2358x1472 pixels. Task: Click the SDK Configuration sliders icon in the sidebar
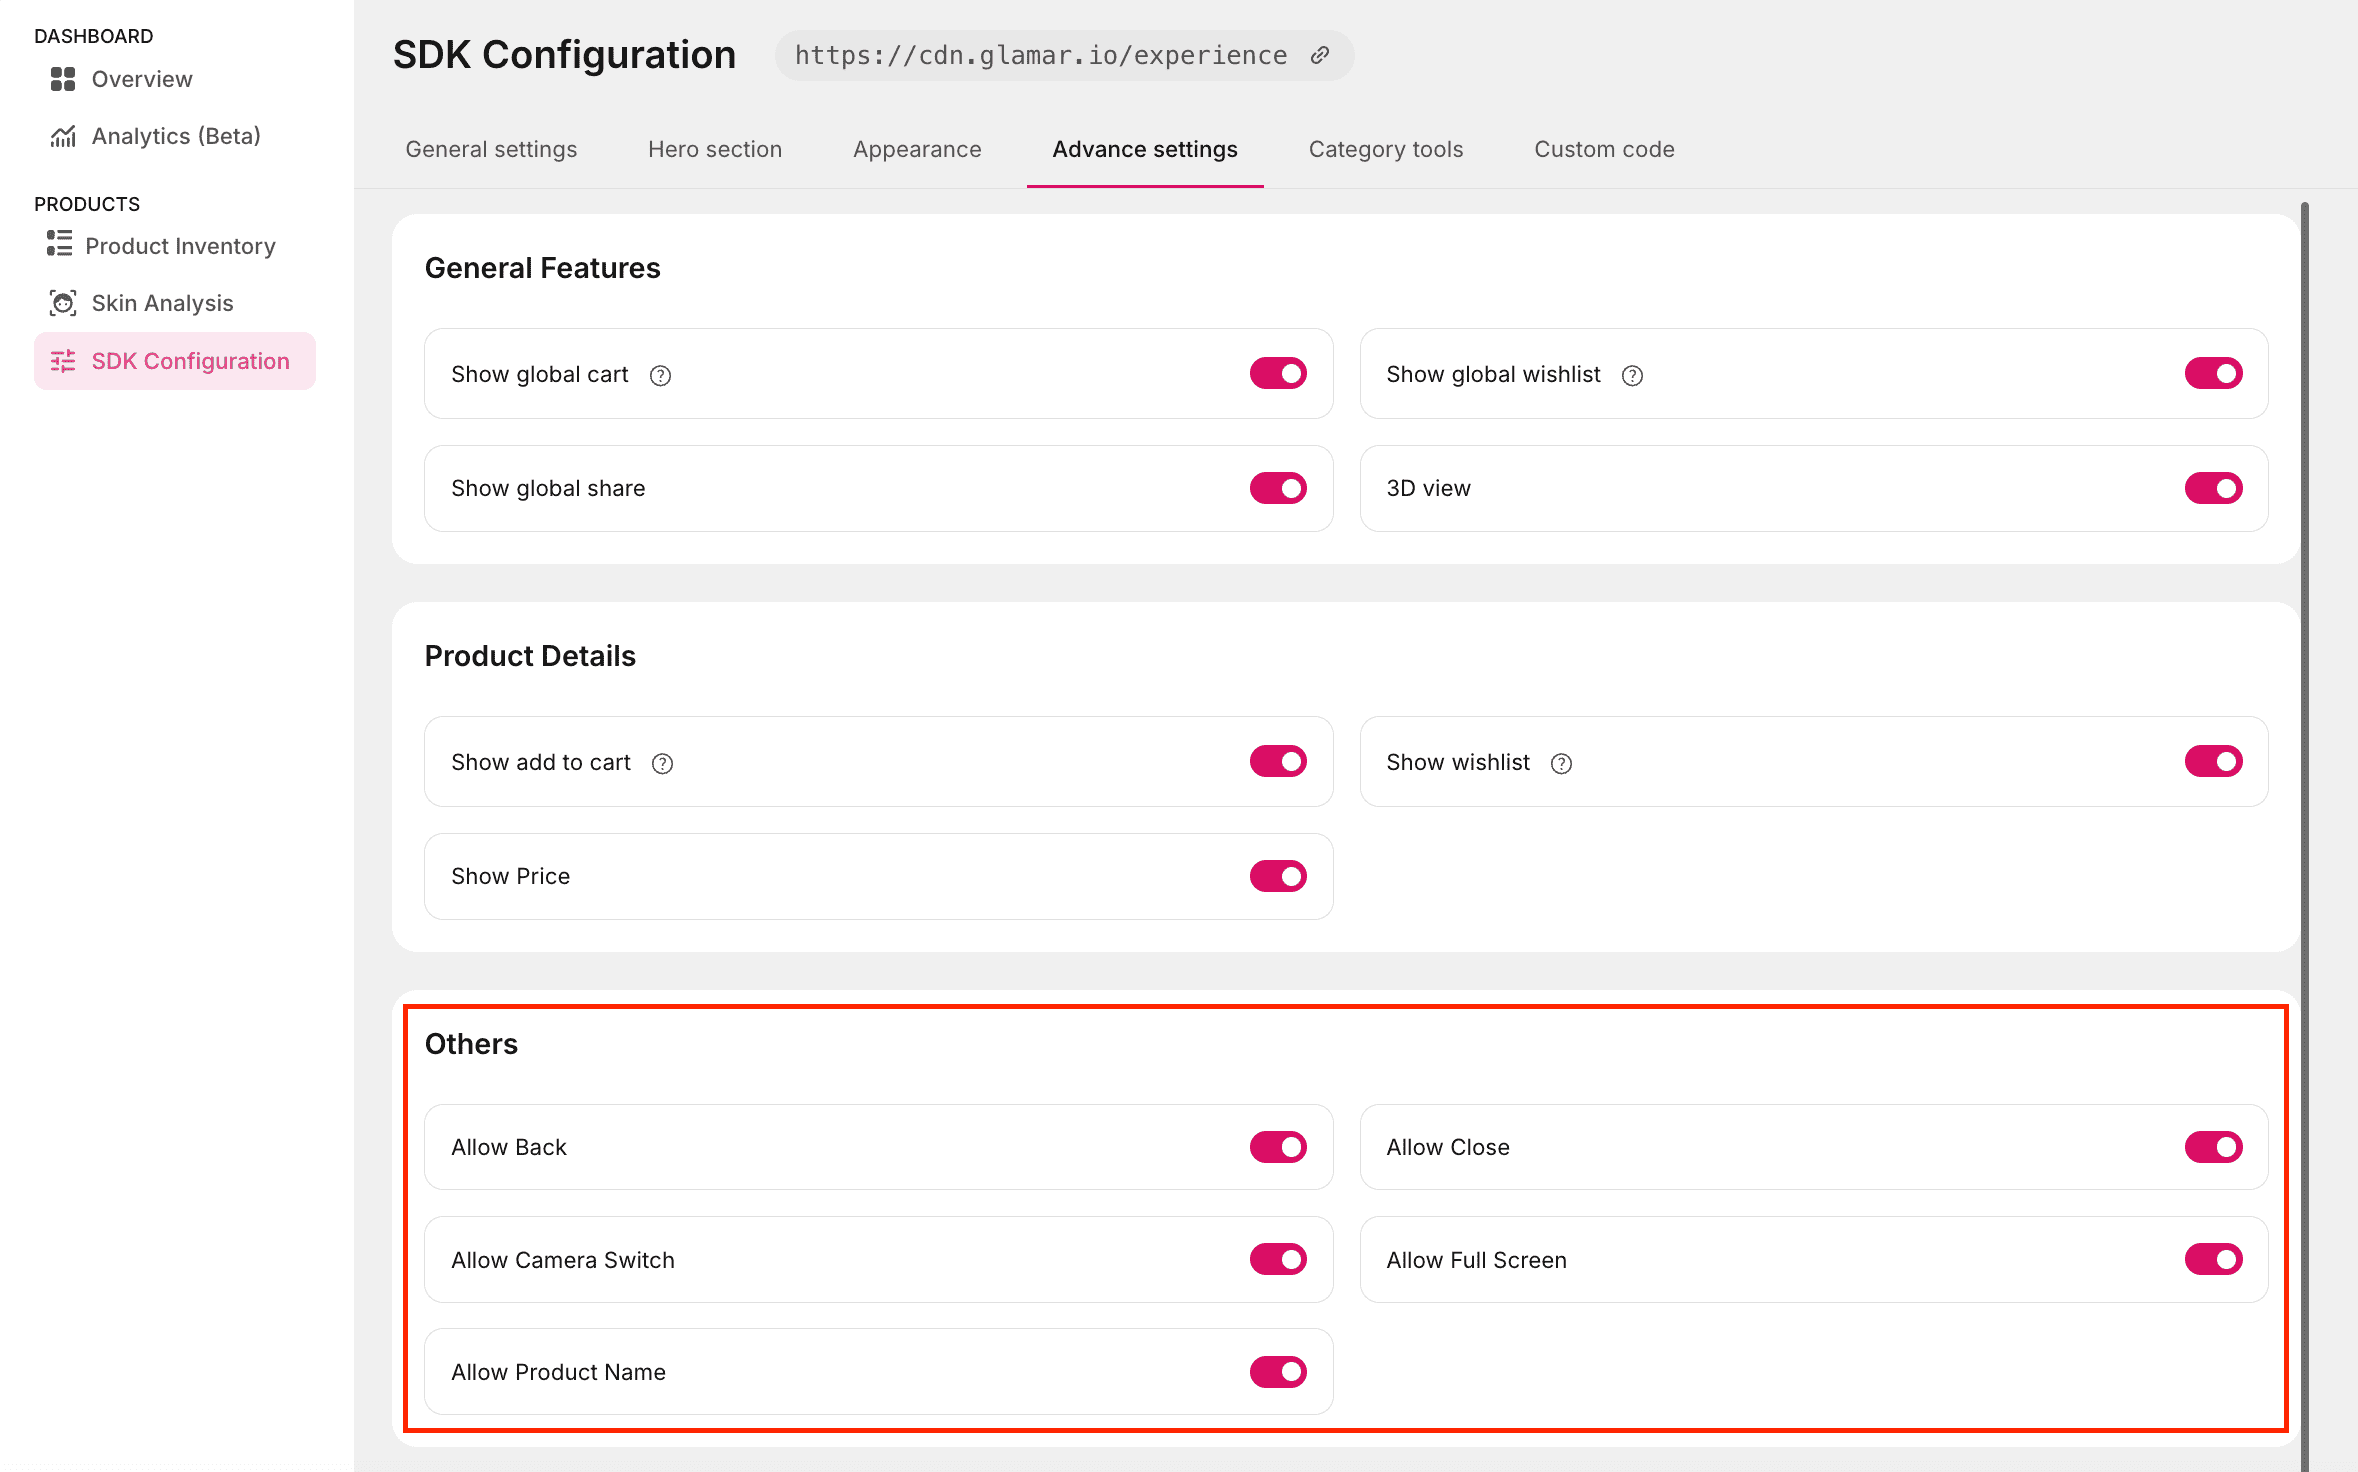pyautogui.click(x=63, y=361)
